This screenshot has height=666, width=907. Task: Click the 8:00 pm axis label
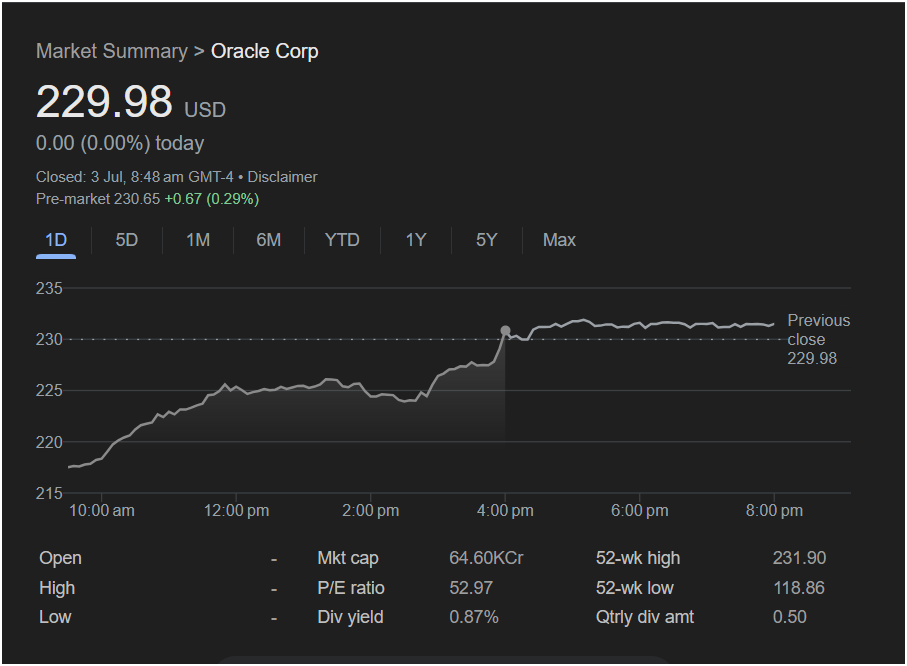[x=774, y=510]
